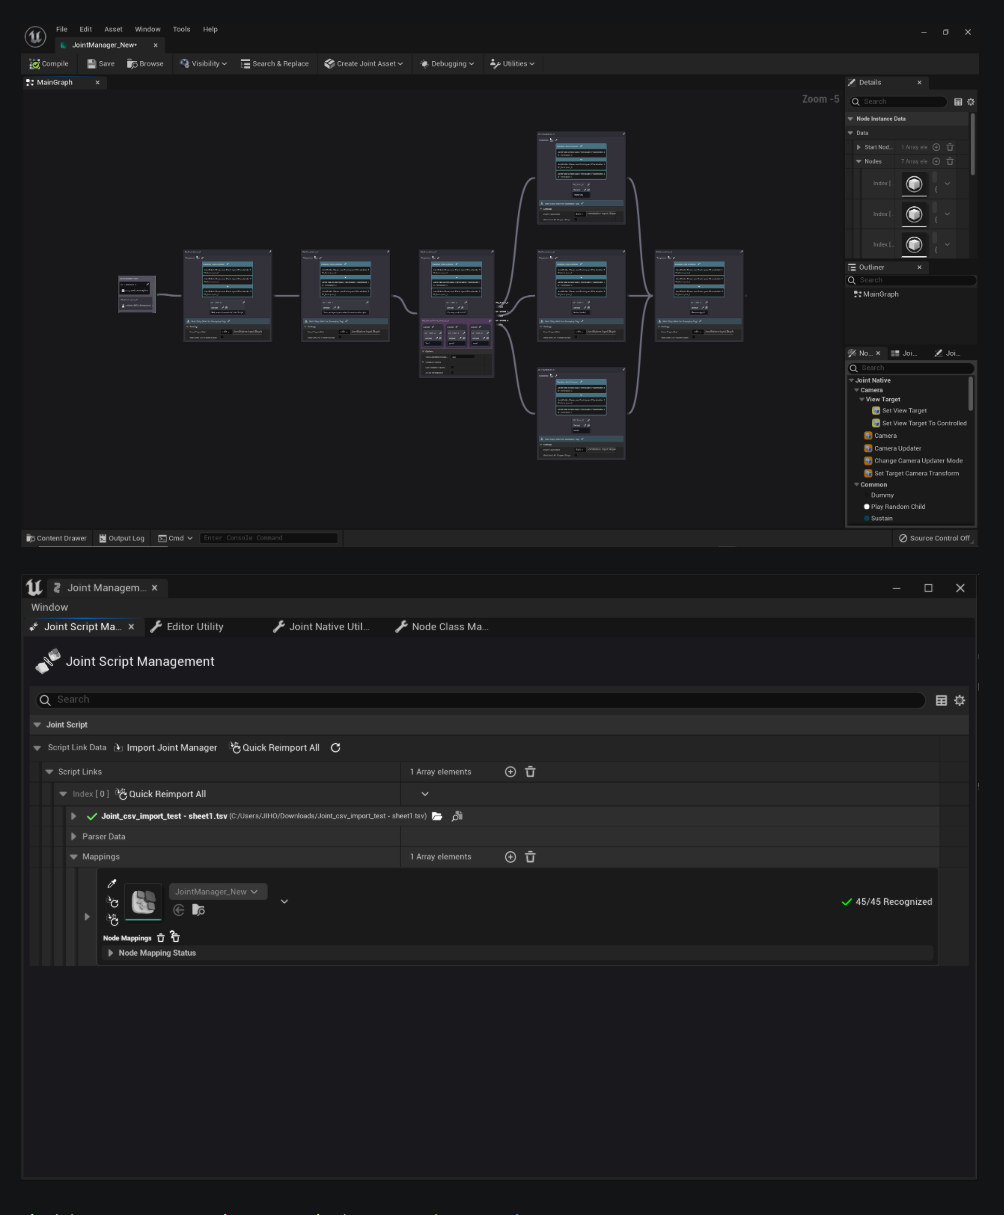1004x1215 pixels.
Task: Click the eyedropper picker beside mapping thumbnail
Action: pyautogui.click(x=113, y=884)
